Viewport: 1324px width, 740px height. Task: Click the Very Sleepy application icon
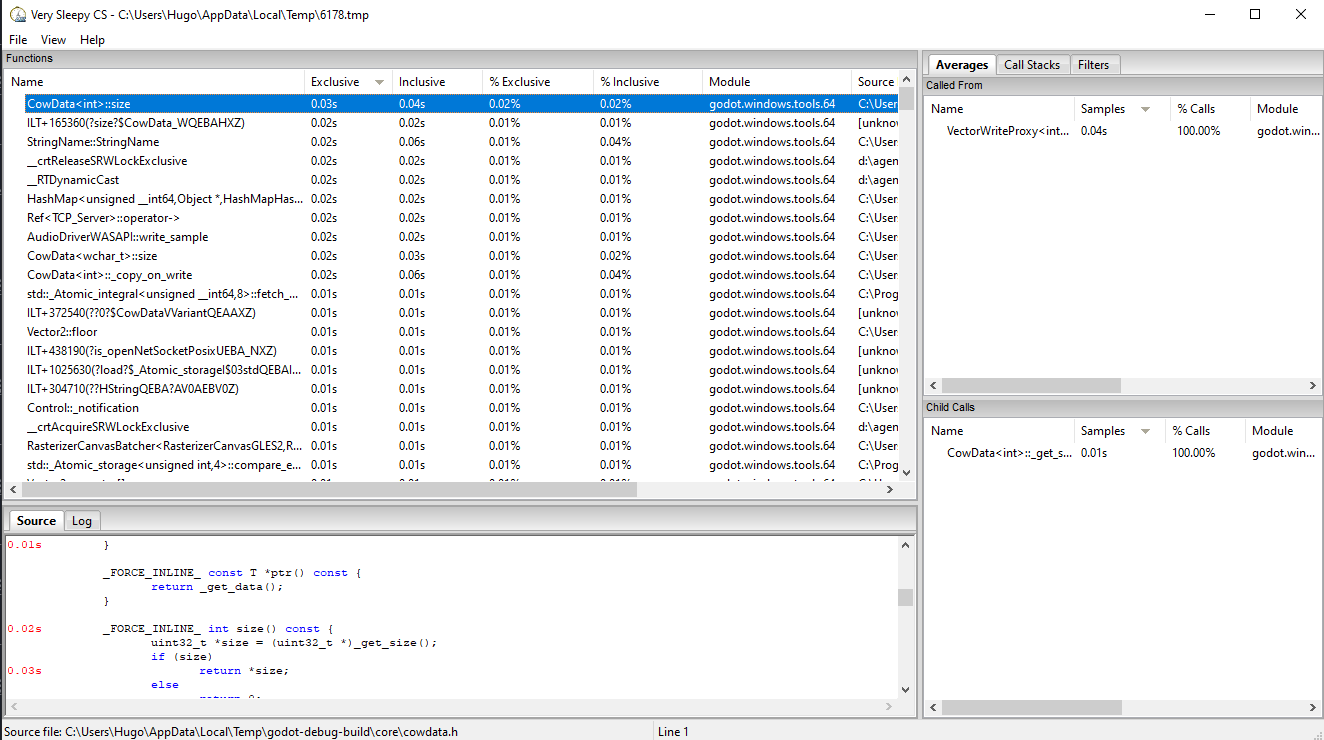point(18,14)
